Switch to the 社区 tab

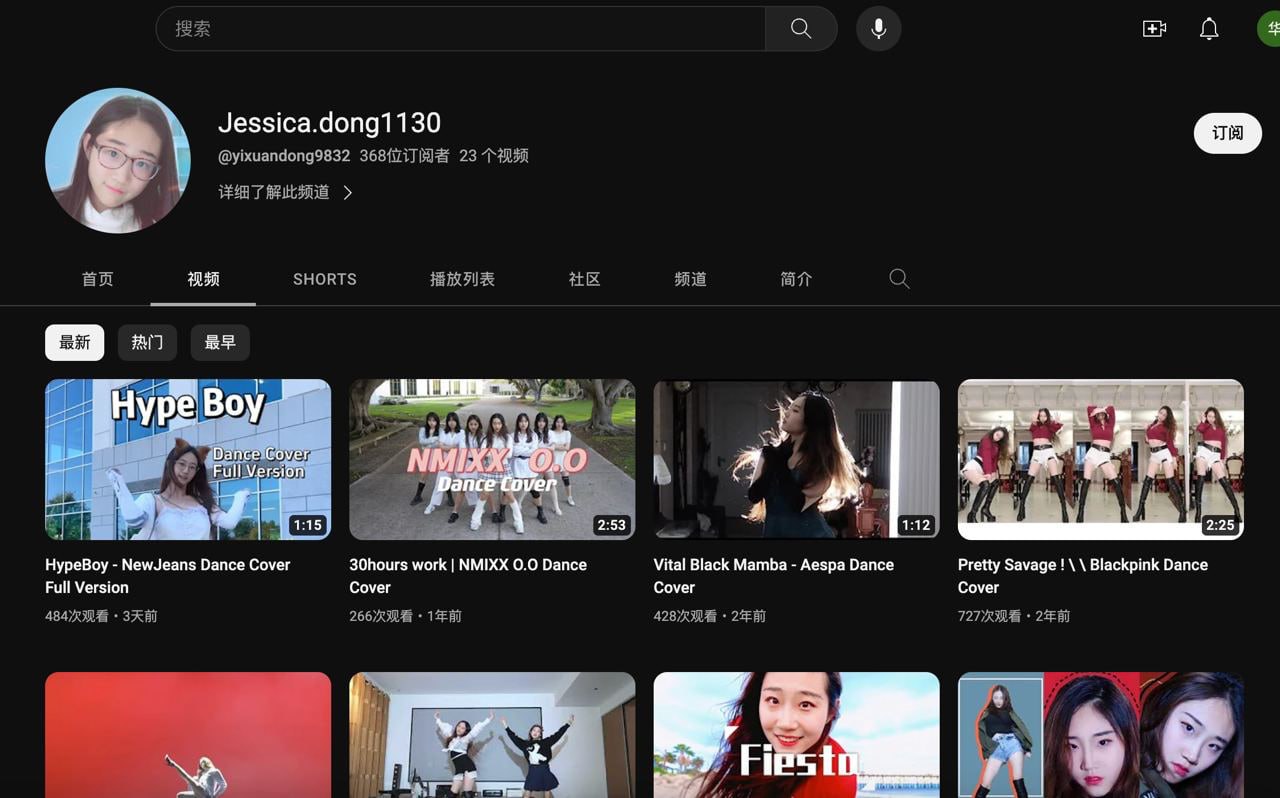tap(584, 279)
